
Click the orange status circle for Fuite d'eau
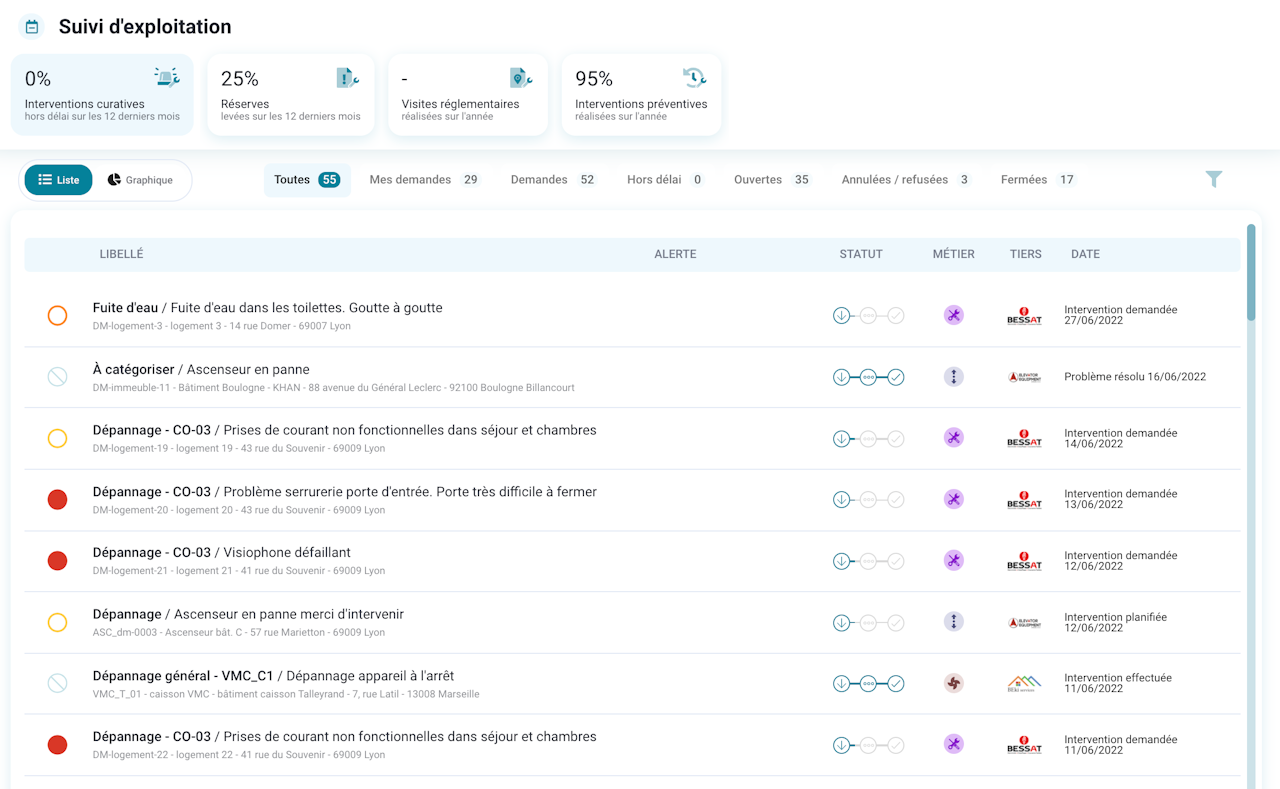(57, 316)
